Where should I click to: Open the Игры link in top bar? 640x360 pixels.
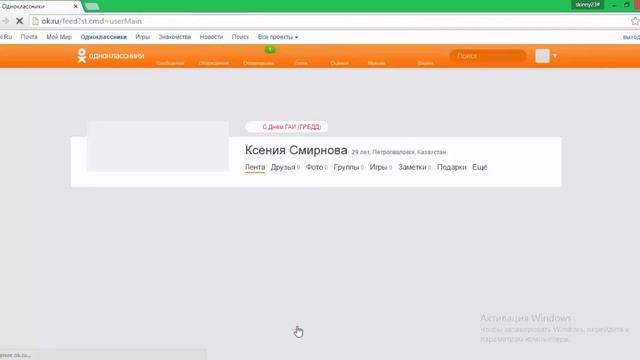[142, 37]
